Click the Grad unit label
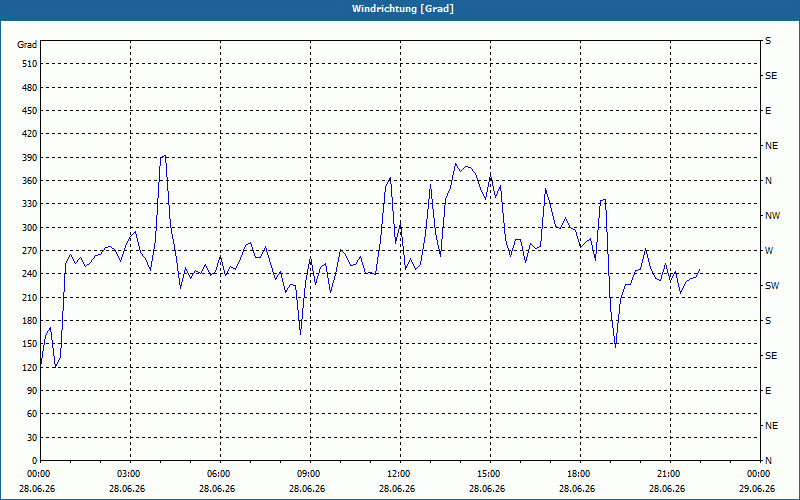The height and width of the screenshot is (500, 800). coord(27,45)
